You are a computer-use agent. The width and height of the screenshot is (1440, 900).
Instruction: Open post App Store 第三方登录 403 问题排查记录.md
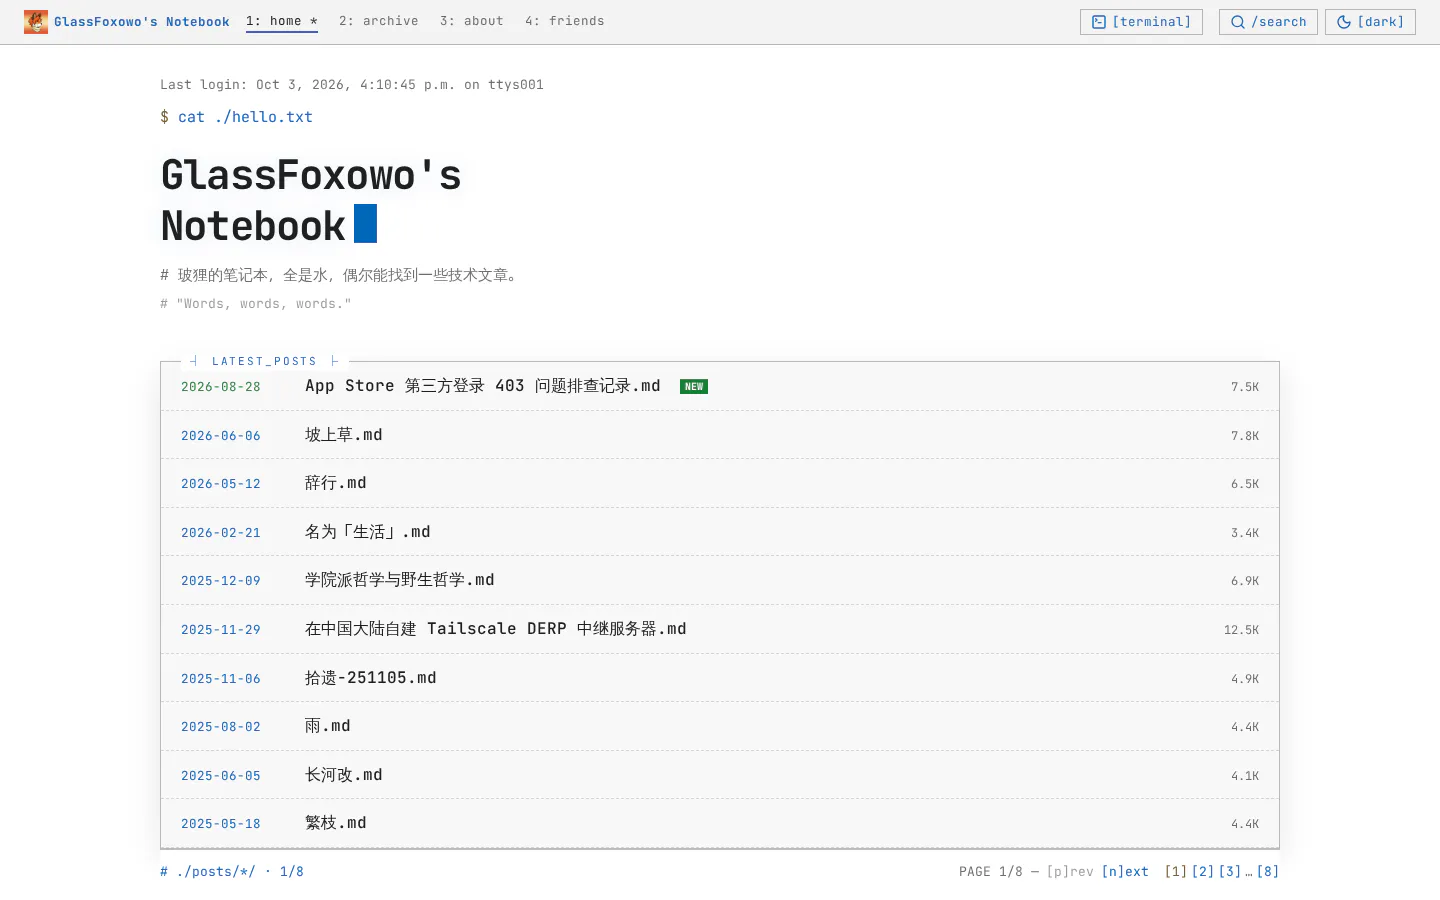(483, 386)
